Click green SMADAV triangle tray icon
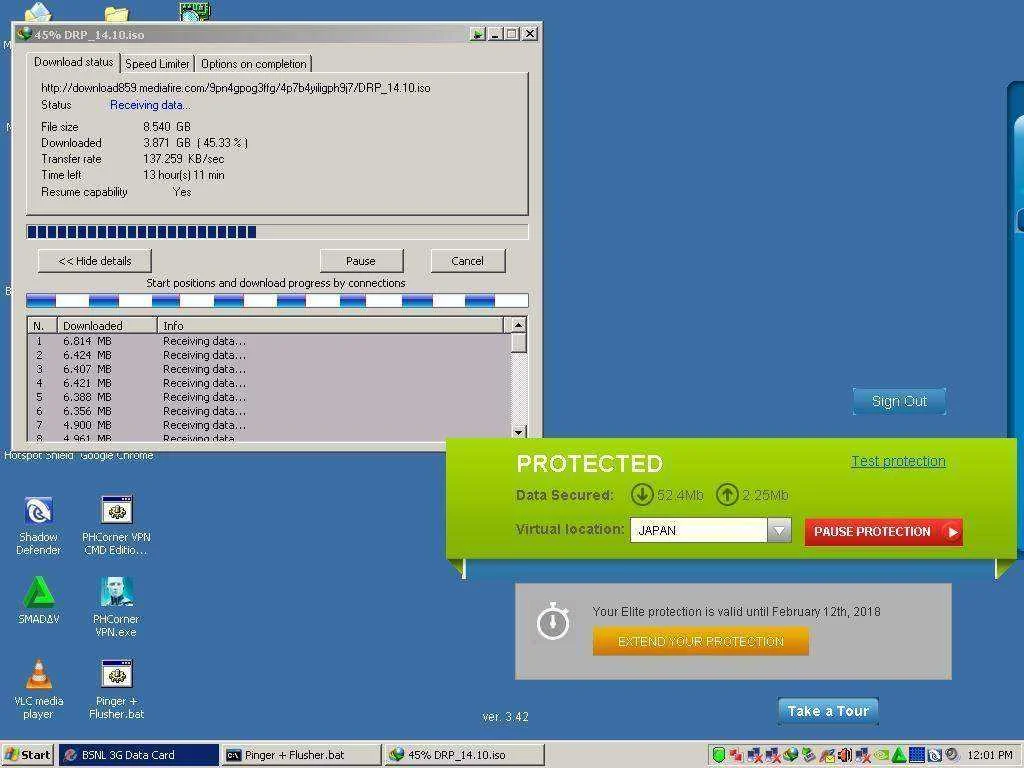Screen dimensions: 1024x768 click(899, 755)
